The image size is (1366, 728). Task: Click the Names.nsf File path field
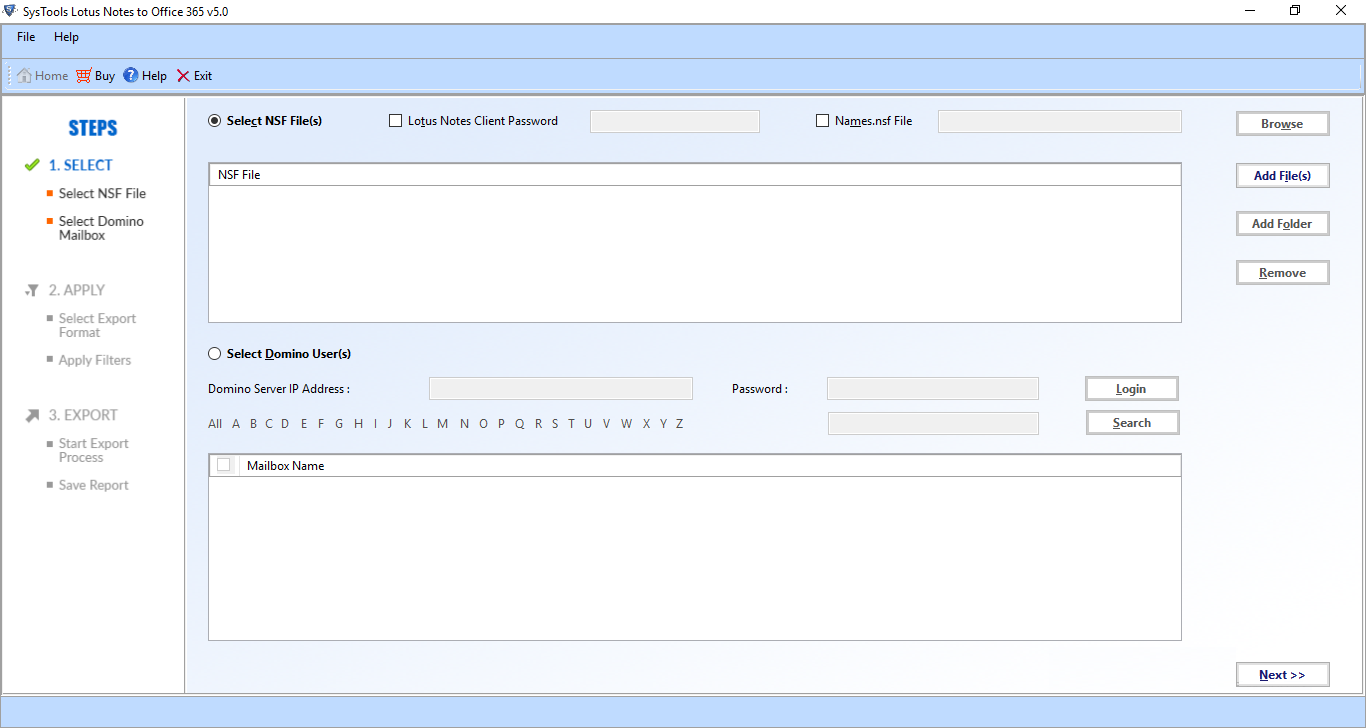(x=1060, y=122)
